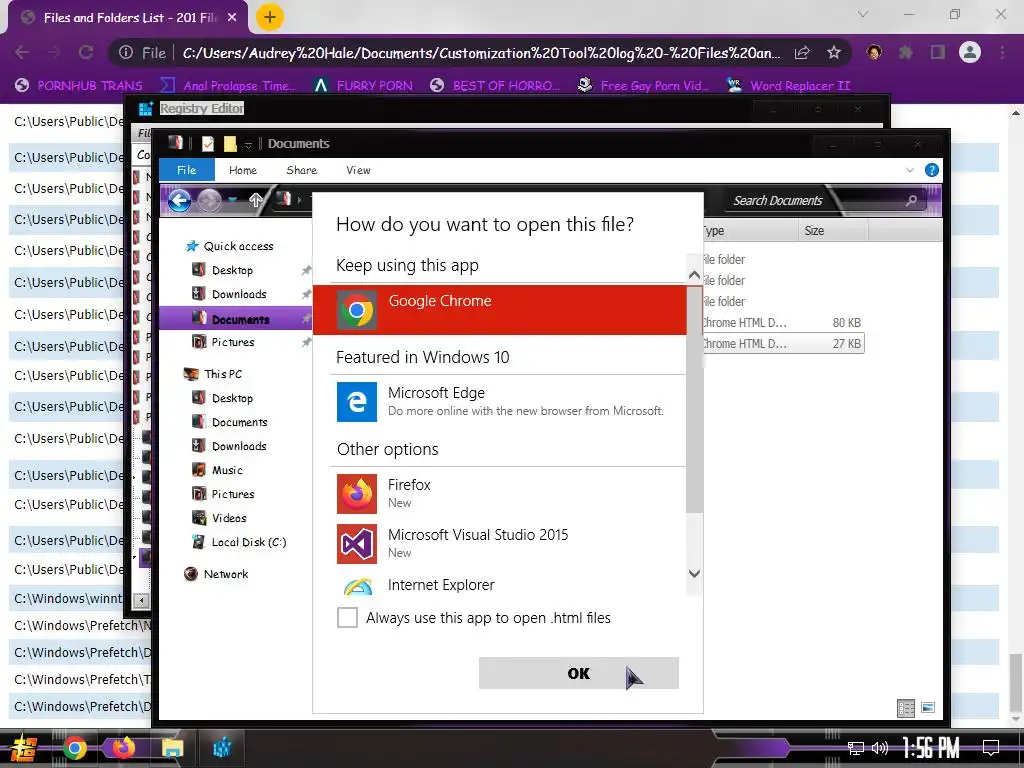The height and width of the screenshot is (768, 1024).
Task: Go forward with the explorer Forward arrow
Action: point(209,200)
